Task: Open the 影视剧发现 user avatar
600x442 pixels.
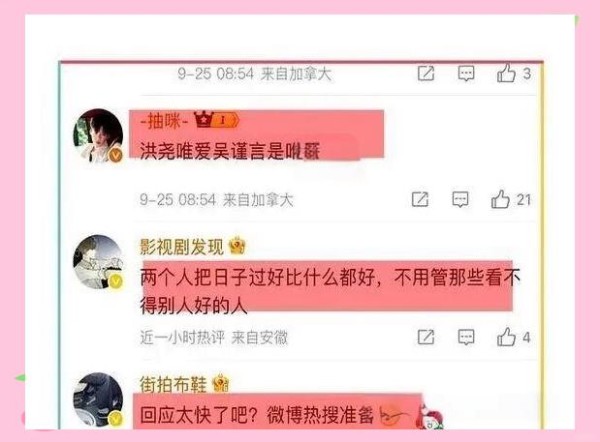Action: (98, 262)
